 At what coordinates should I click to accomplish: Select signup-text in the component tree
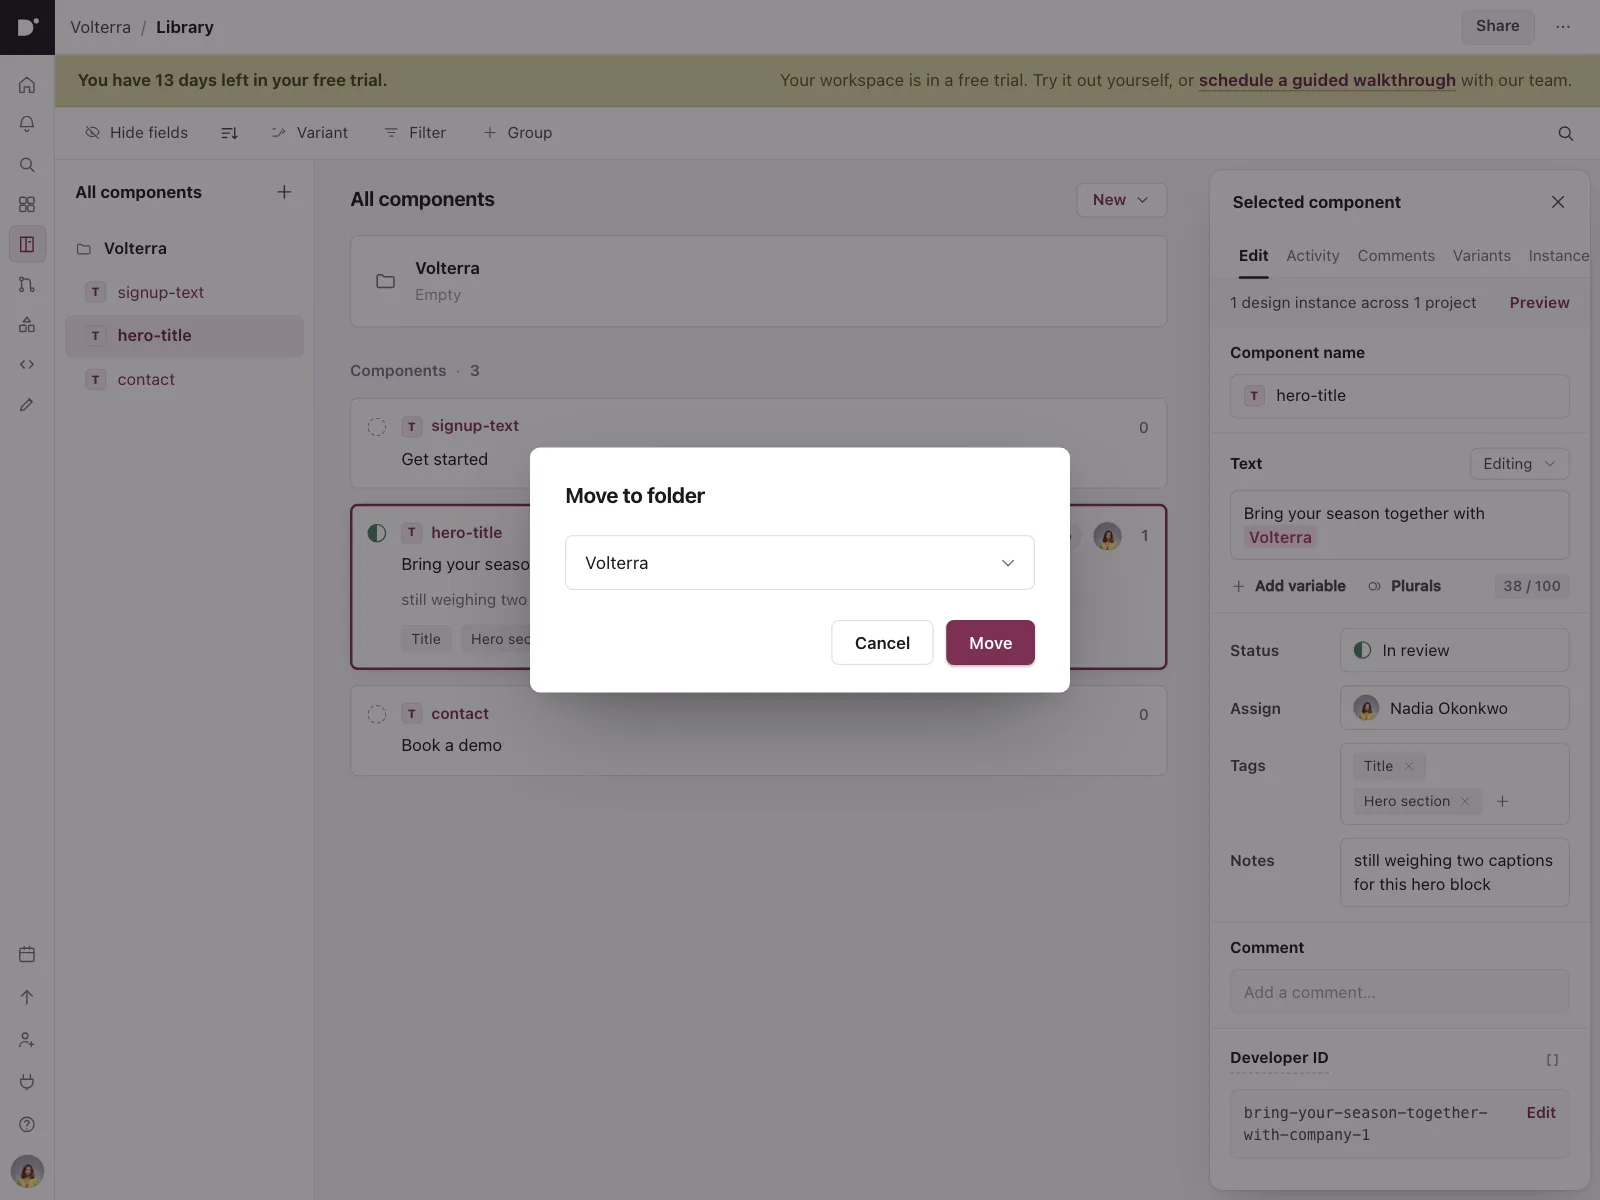(x=184, y=292)
